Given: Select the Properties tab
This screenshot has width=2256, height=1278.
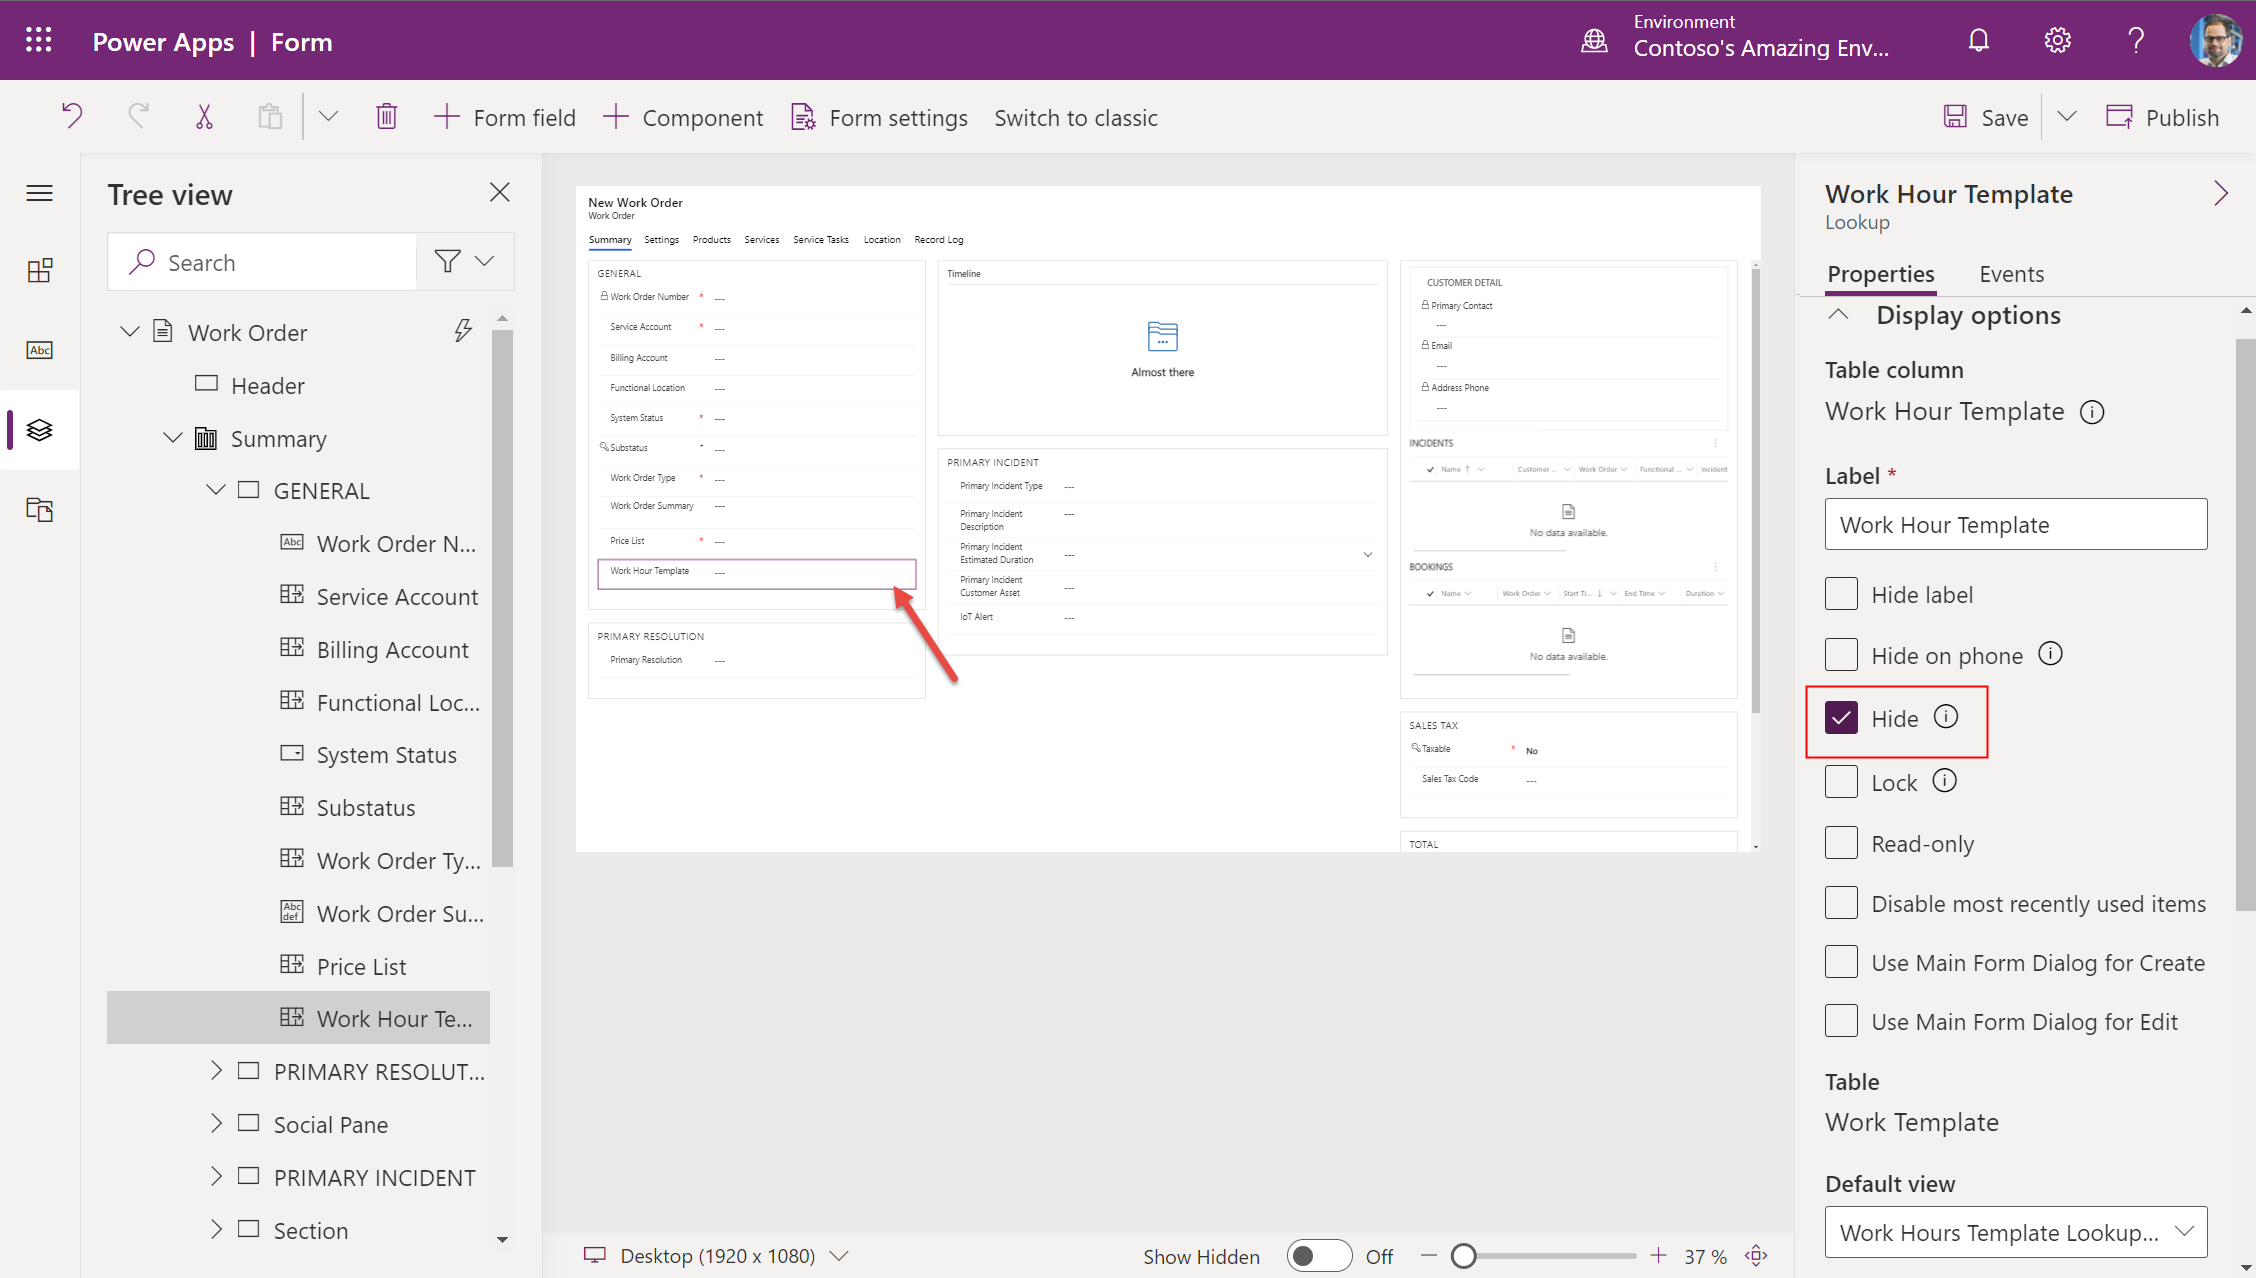Looking at the screenshot, I should click(1881, 274).
